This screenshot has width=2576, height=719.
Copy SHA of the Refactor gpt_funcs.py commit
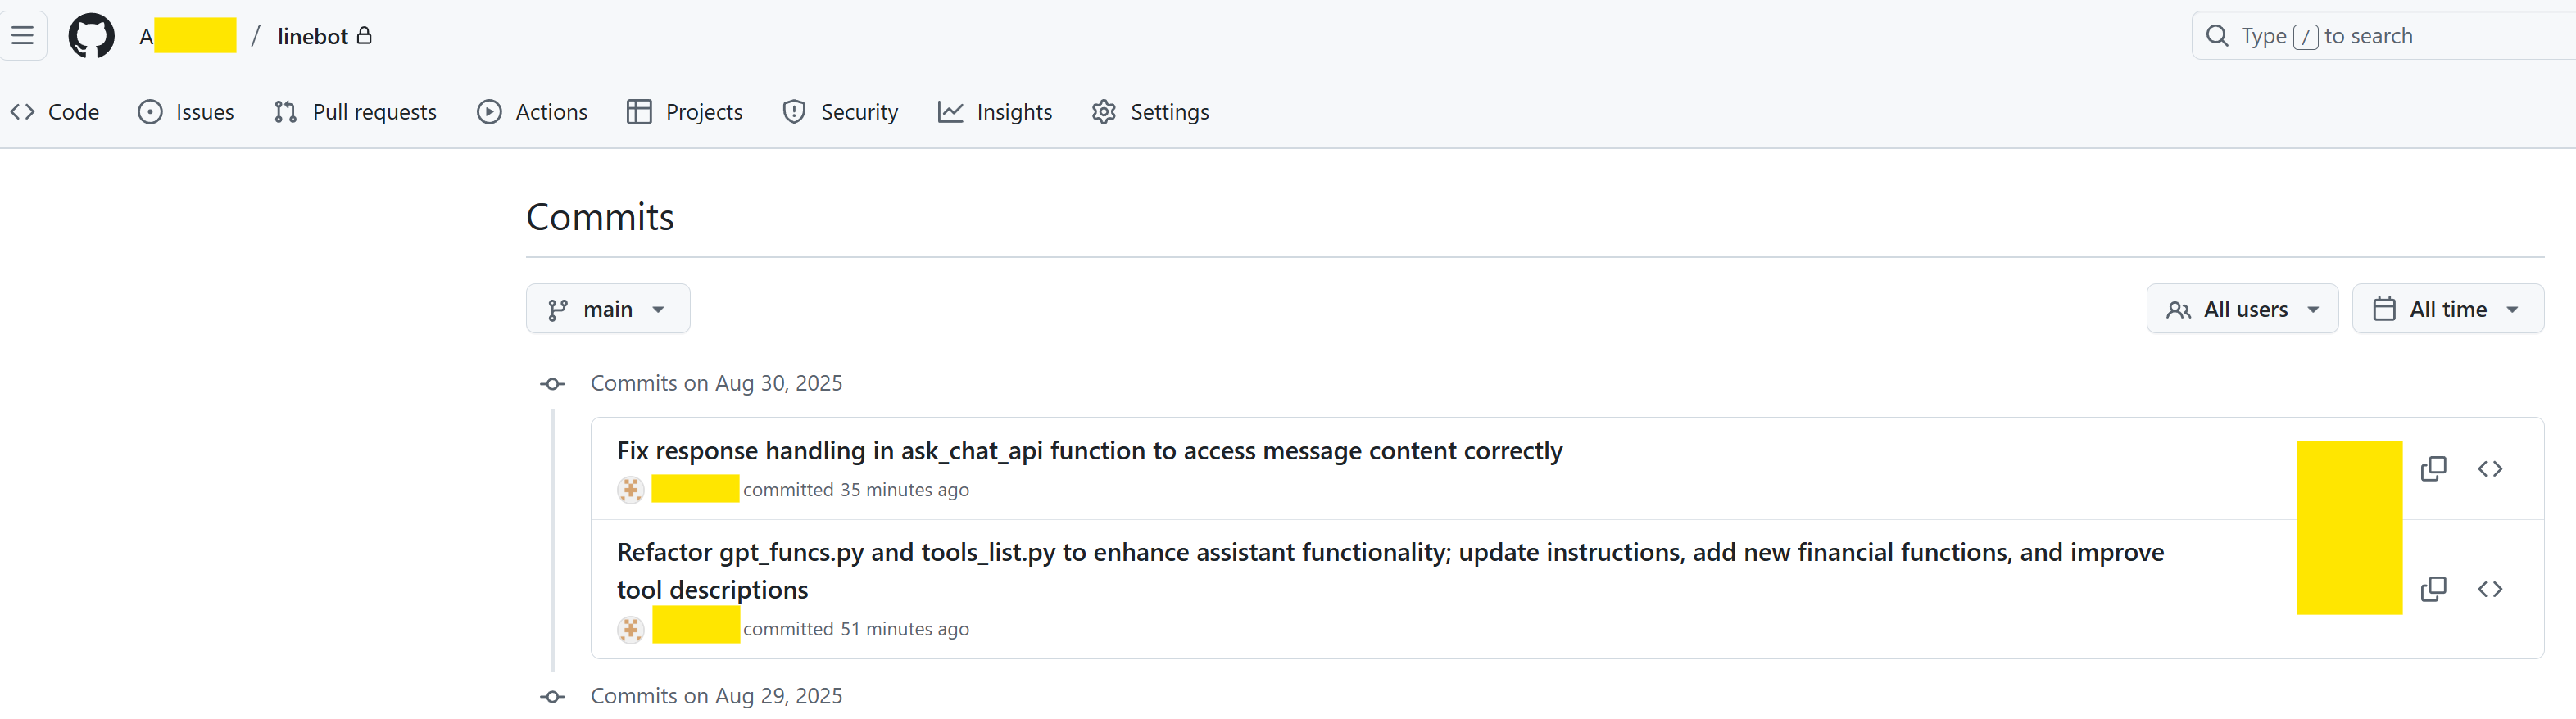2433,589
